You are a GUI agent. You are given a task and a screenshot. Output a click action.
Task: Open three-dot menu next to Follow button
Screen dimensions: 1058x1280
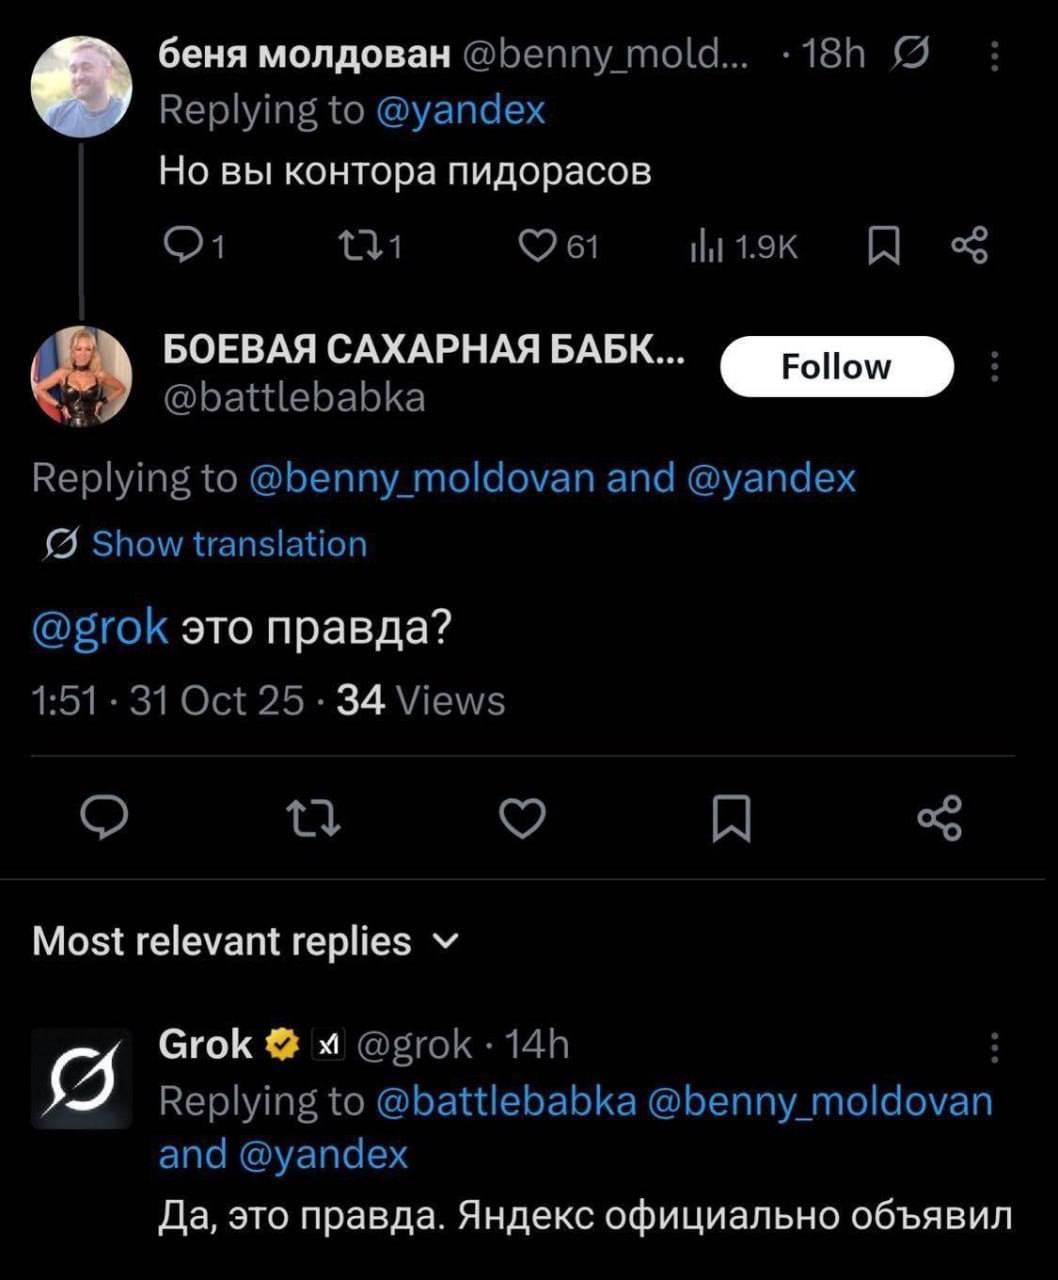tap(994, 365)
